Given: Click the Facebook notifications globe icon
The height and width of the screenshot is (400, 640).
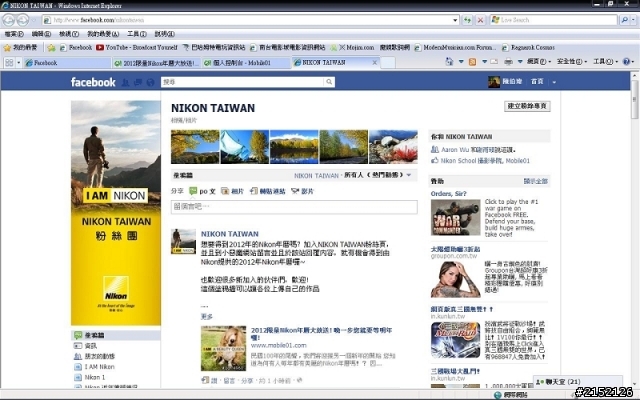Looking at the screenshot, I should 151,82.
